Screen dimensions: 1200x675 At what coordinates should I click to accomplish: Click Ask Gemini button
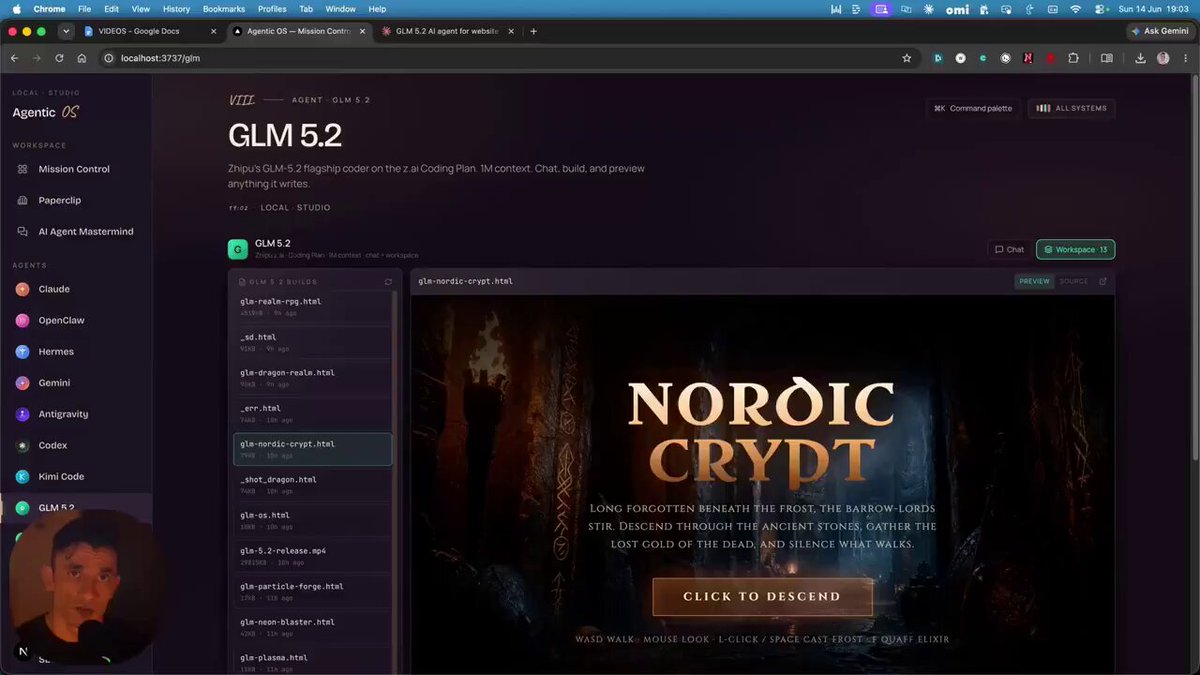coord(1161,31)
